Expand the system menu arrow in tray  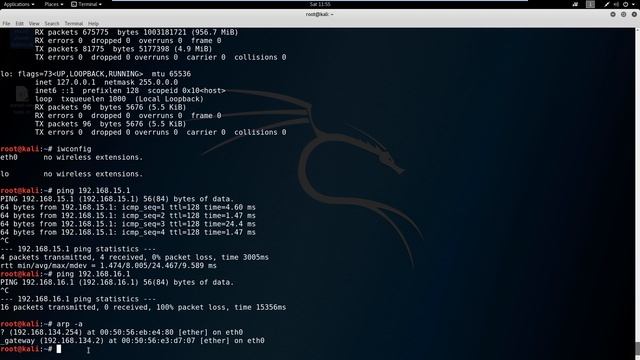(633, 4)
